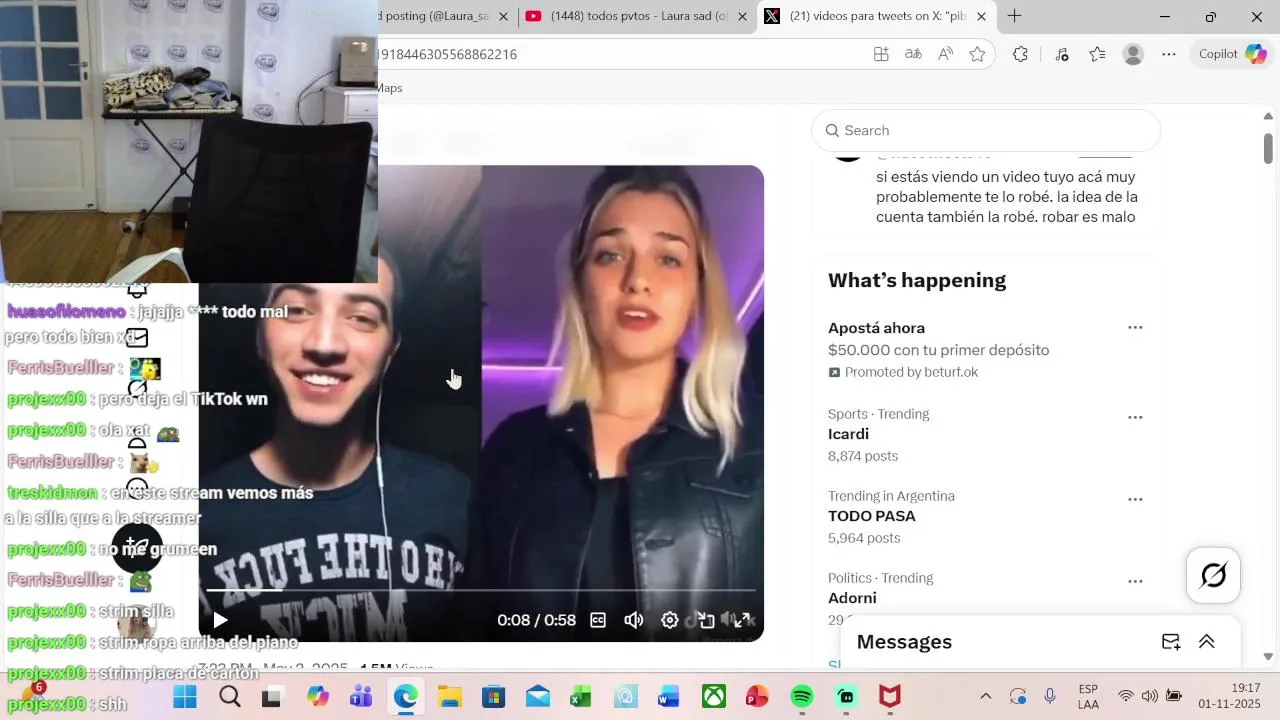The width and height of the screenshot is (1280, 720).
Task: Click the page vertical scrollbar thumb
Action: point(1268,148)
